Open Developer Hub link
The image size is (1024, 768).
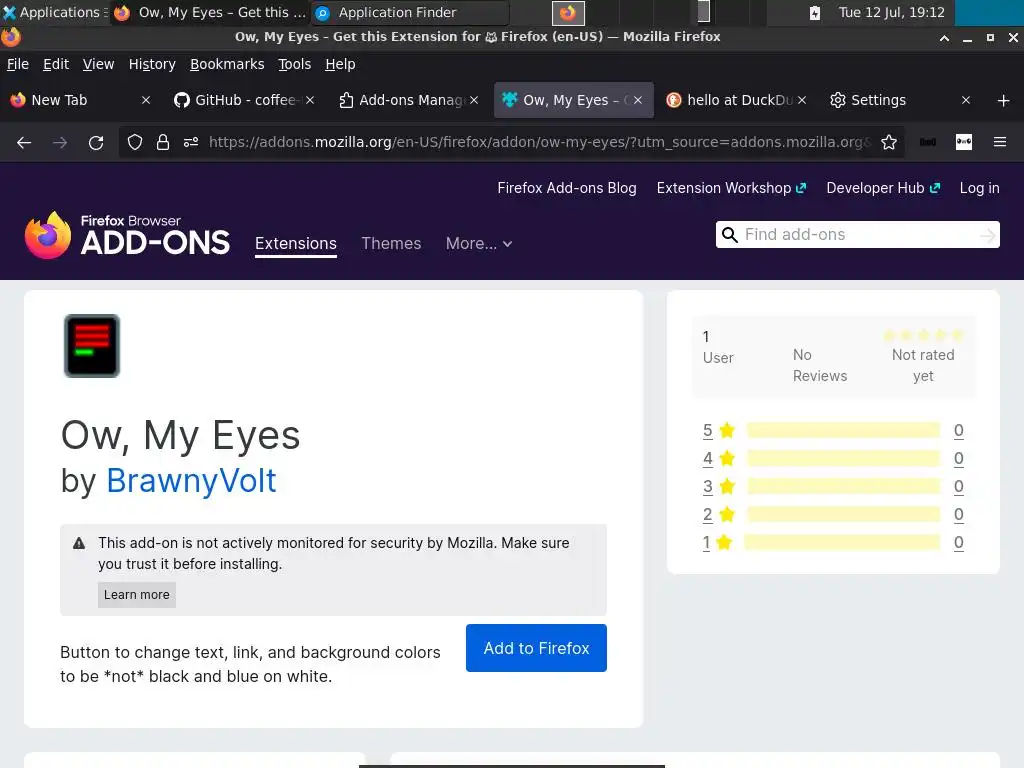click(883, 188)
